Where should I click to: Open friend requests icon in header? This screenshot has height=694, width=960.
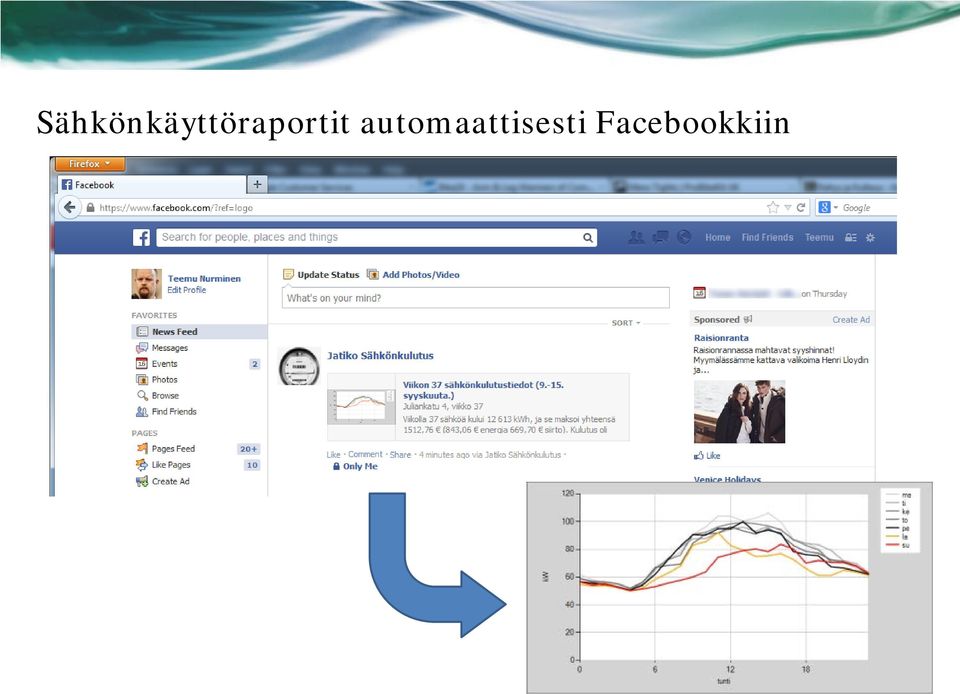click(637, 237)
